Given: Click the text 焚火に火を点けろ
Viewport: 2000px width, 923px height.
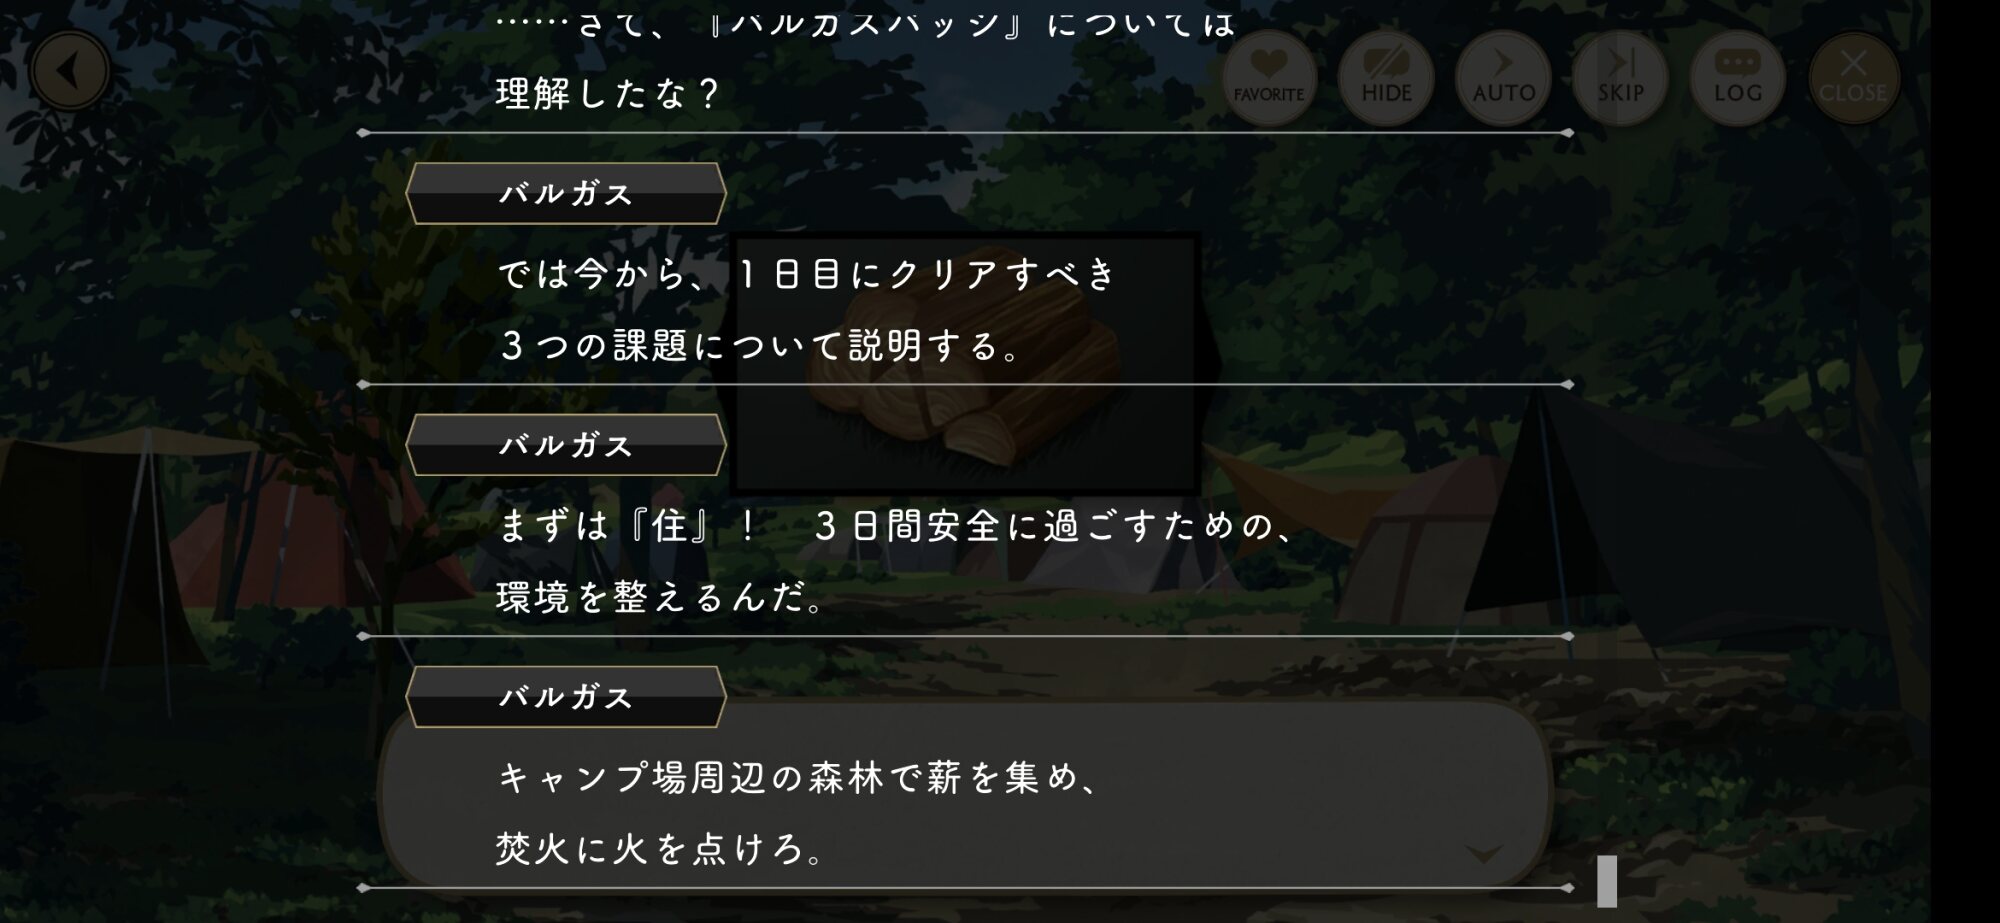Looking at the screenshot, I should [x=659, y=848].
